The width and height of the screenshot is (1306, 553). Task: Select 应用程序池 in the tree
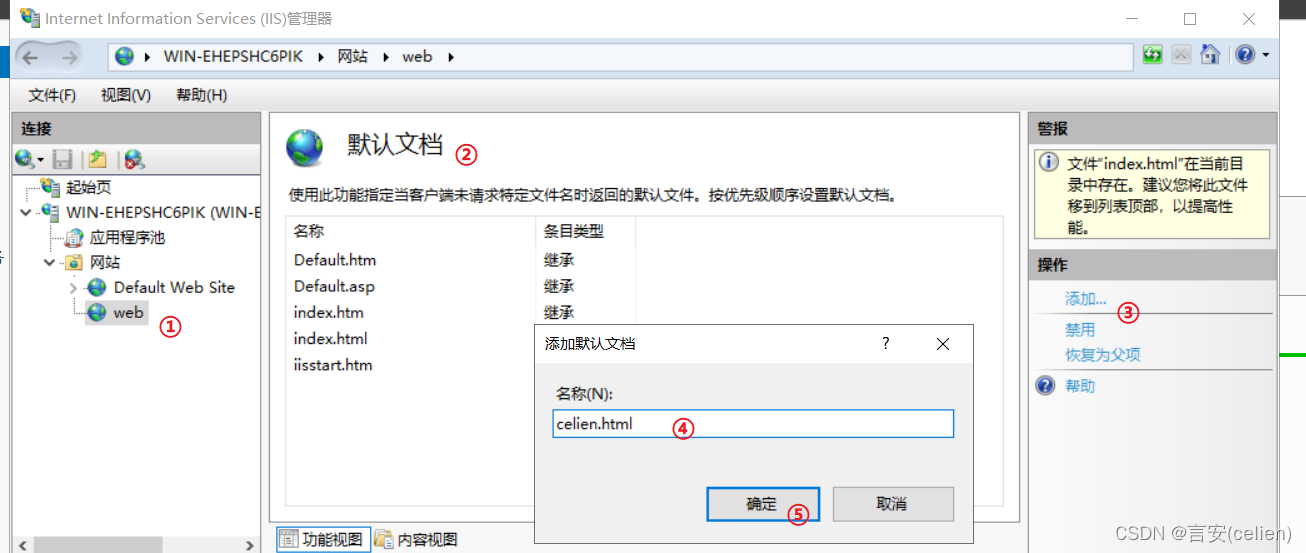point(127,238)
